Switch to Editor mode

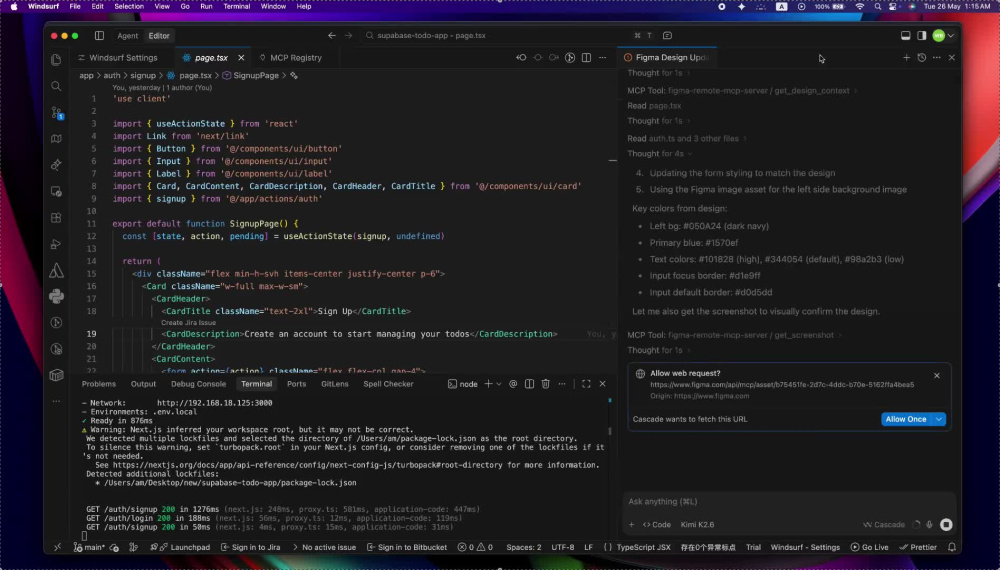pyautogui.click(x=159, y=36)
